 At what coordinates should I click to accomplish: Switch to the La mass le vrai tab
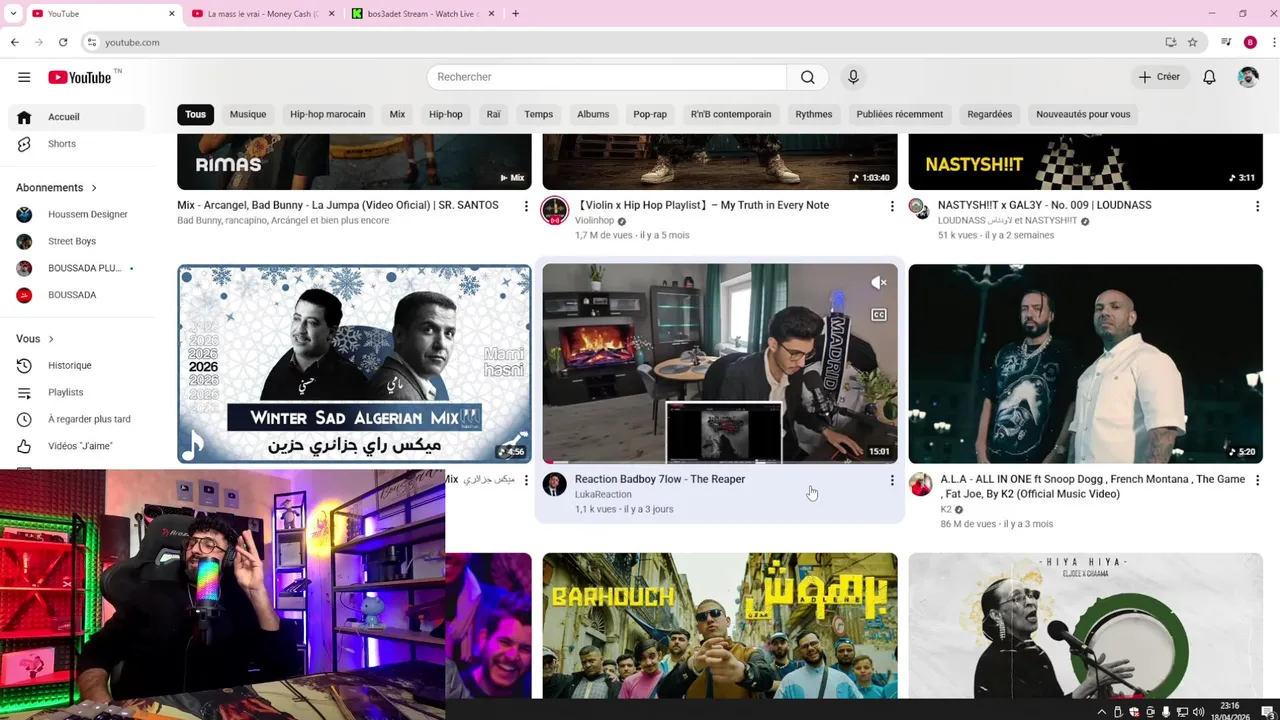pyautogui.click(x=263, y=14)
